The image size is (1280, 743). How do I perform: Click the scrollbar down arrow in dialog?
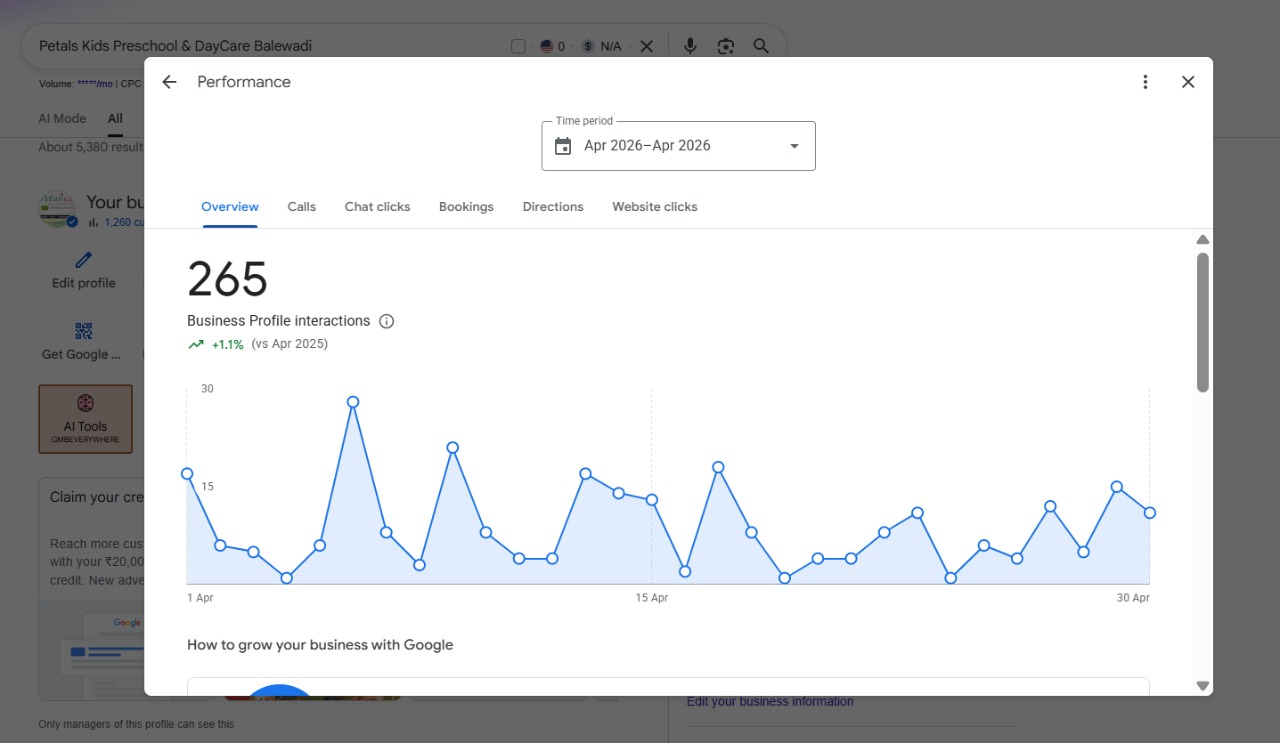point(1203,686)
